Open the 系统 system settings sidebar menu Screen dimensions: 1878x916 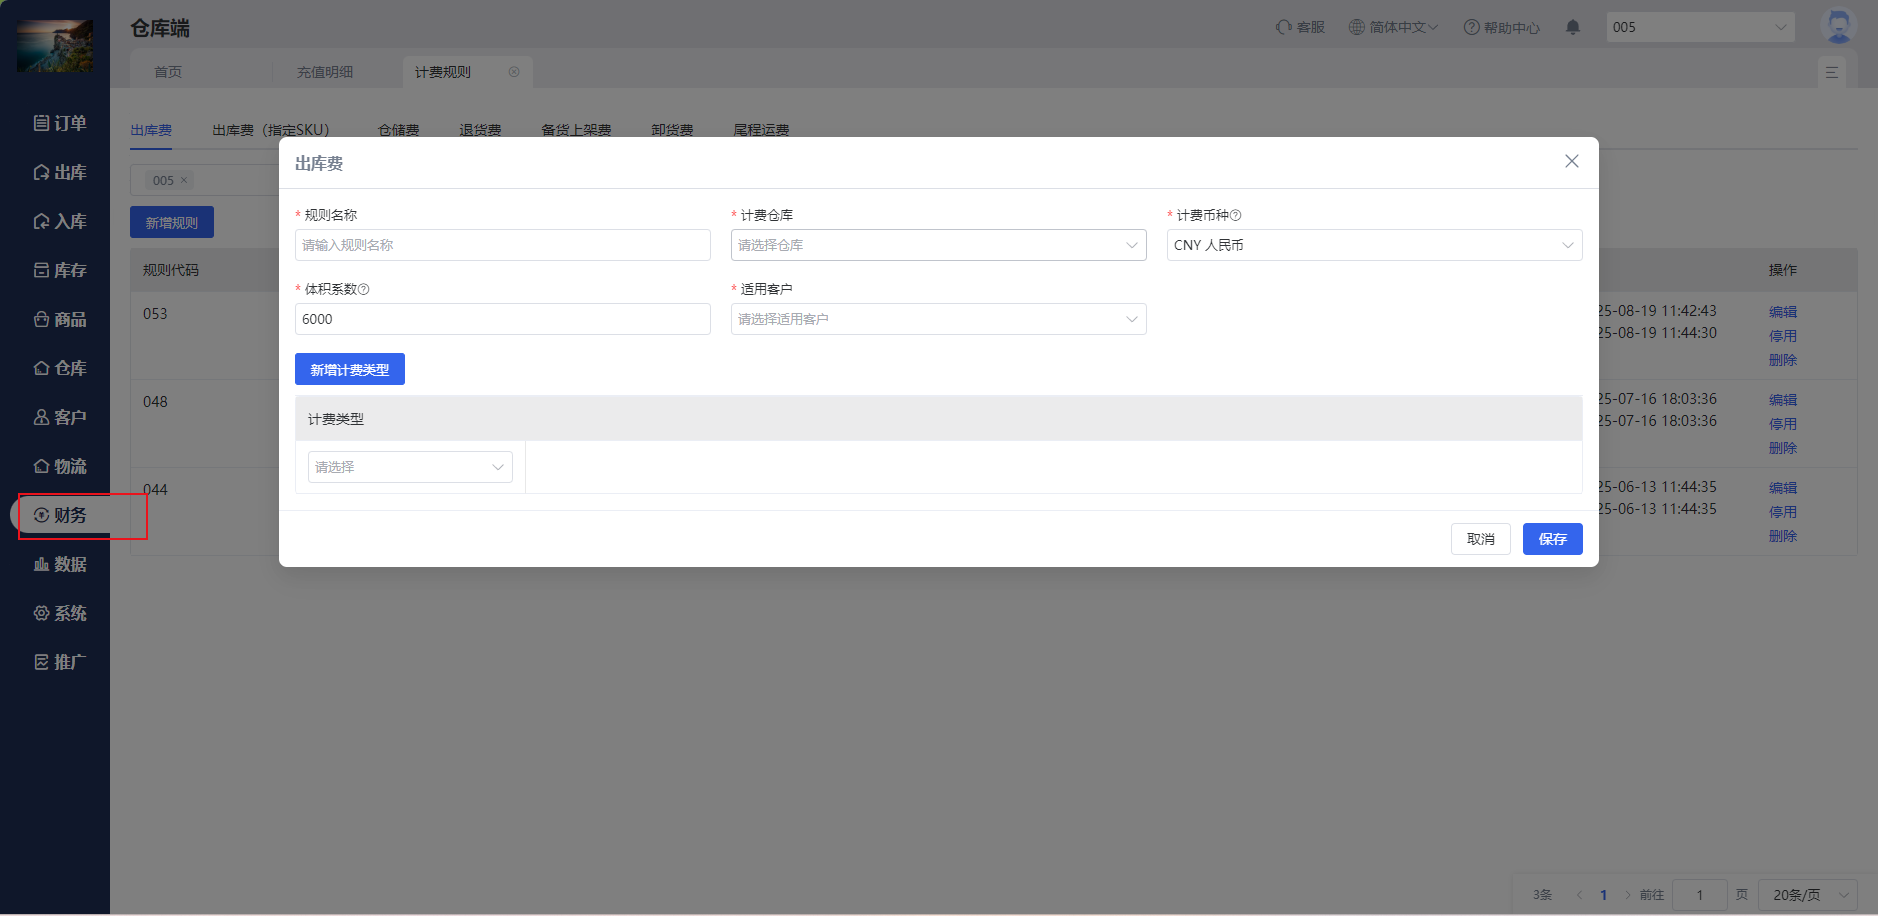click(x=60, y=613)
